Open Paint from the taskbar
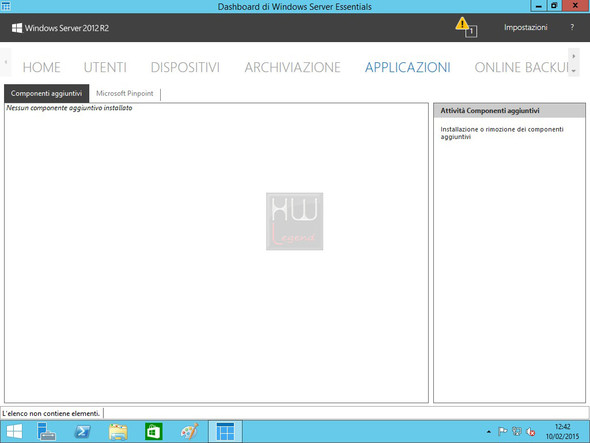 [x=189, y=431]
